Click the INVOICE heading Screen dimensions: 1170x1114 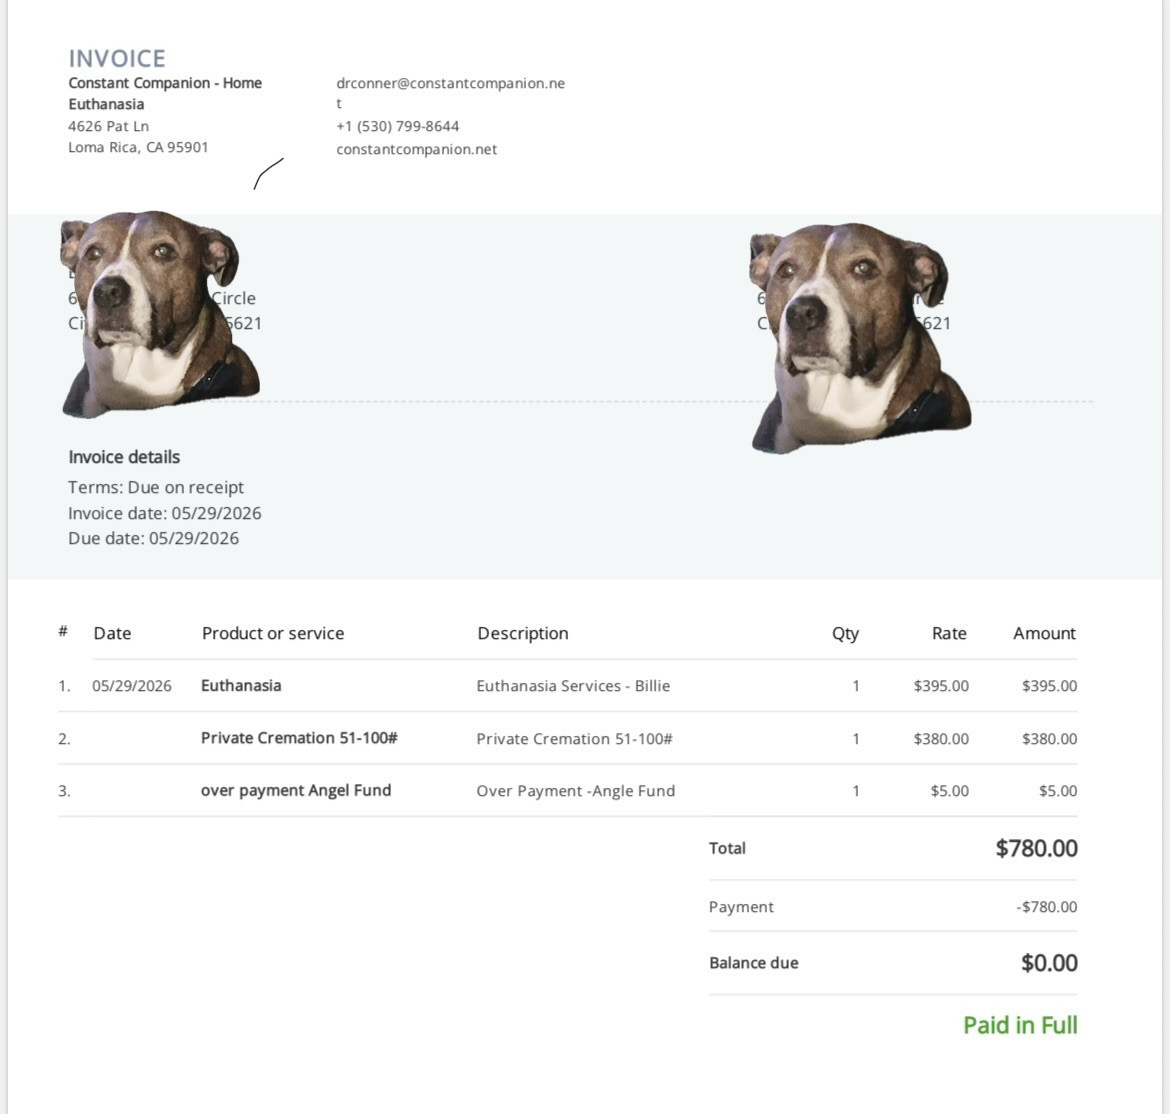(117, 58)
